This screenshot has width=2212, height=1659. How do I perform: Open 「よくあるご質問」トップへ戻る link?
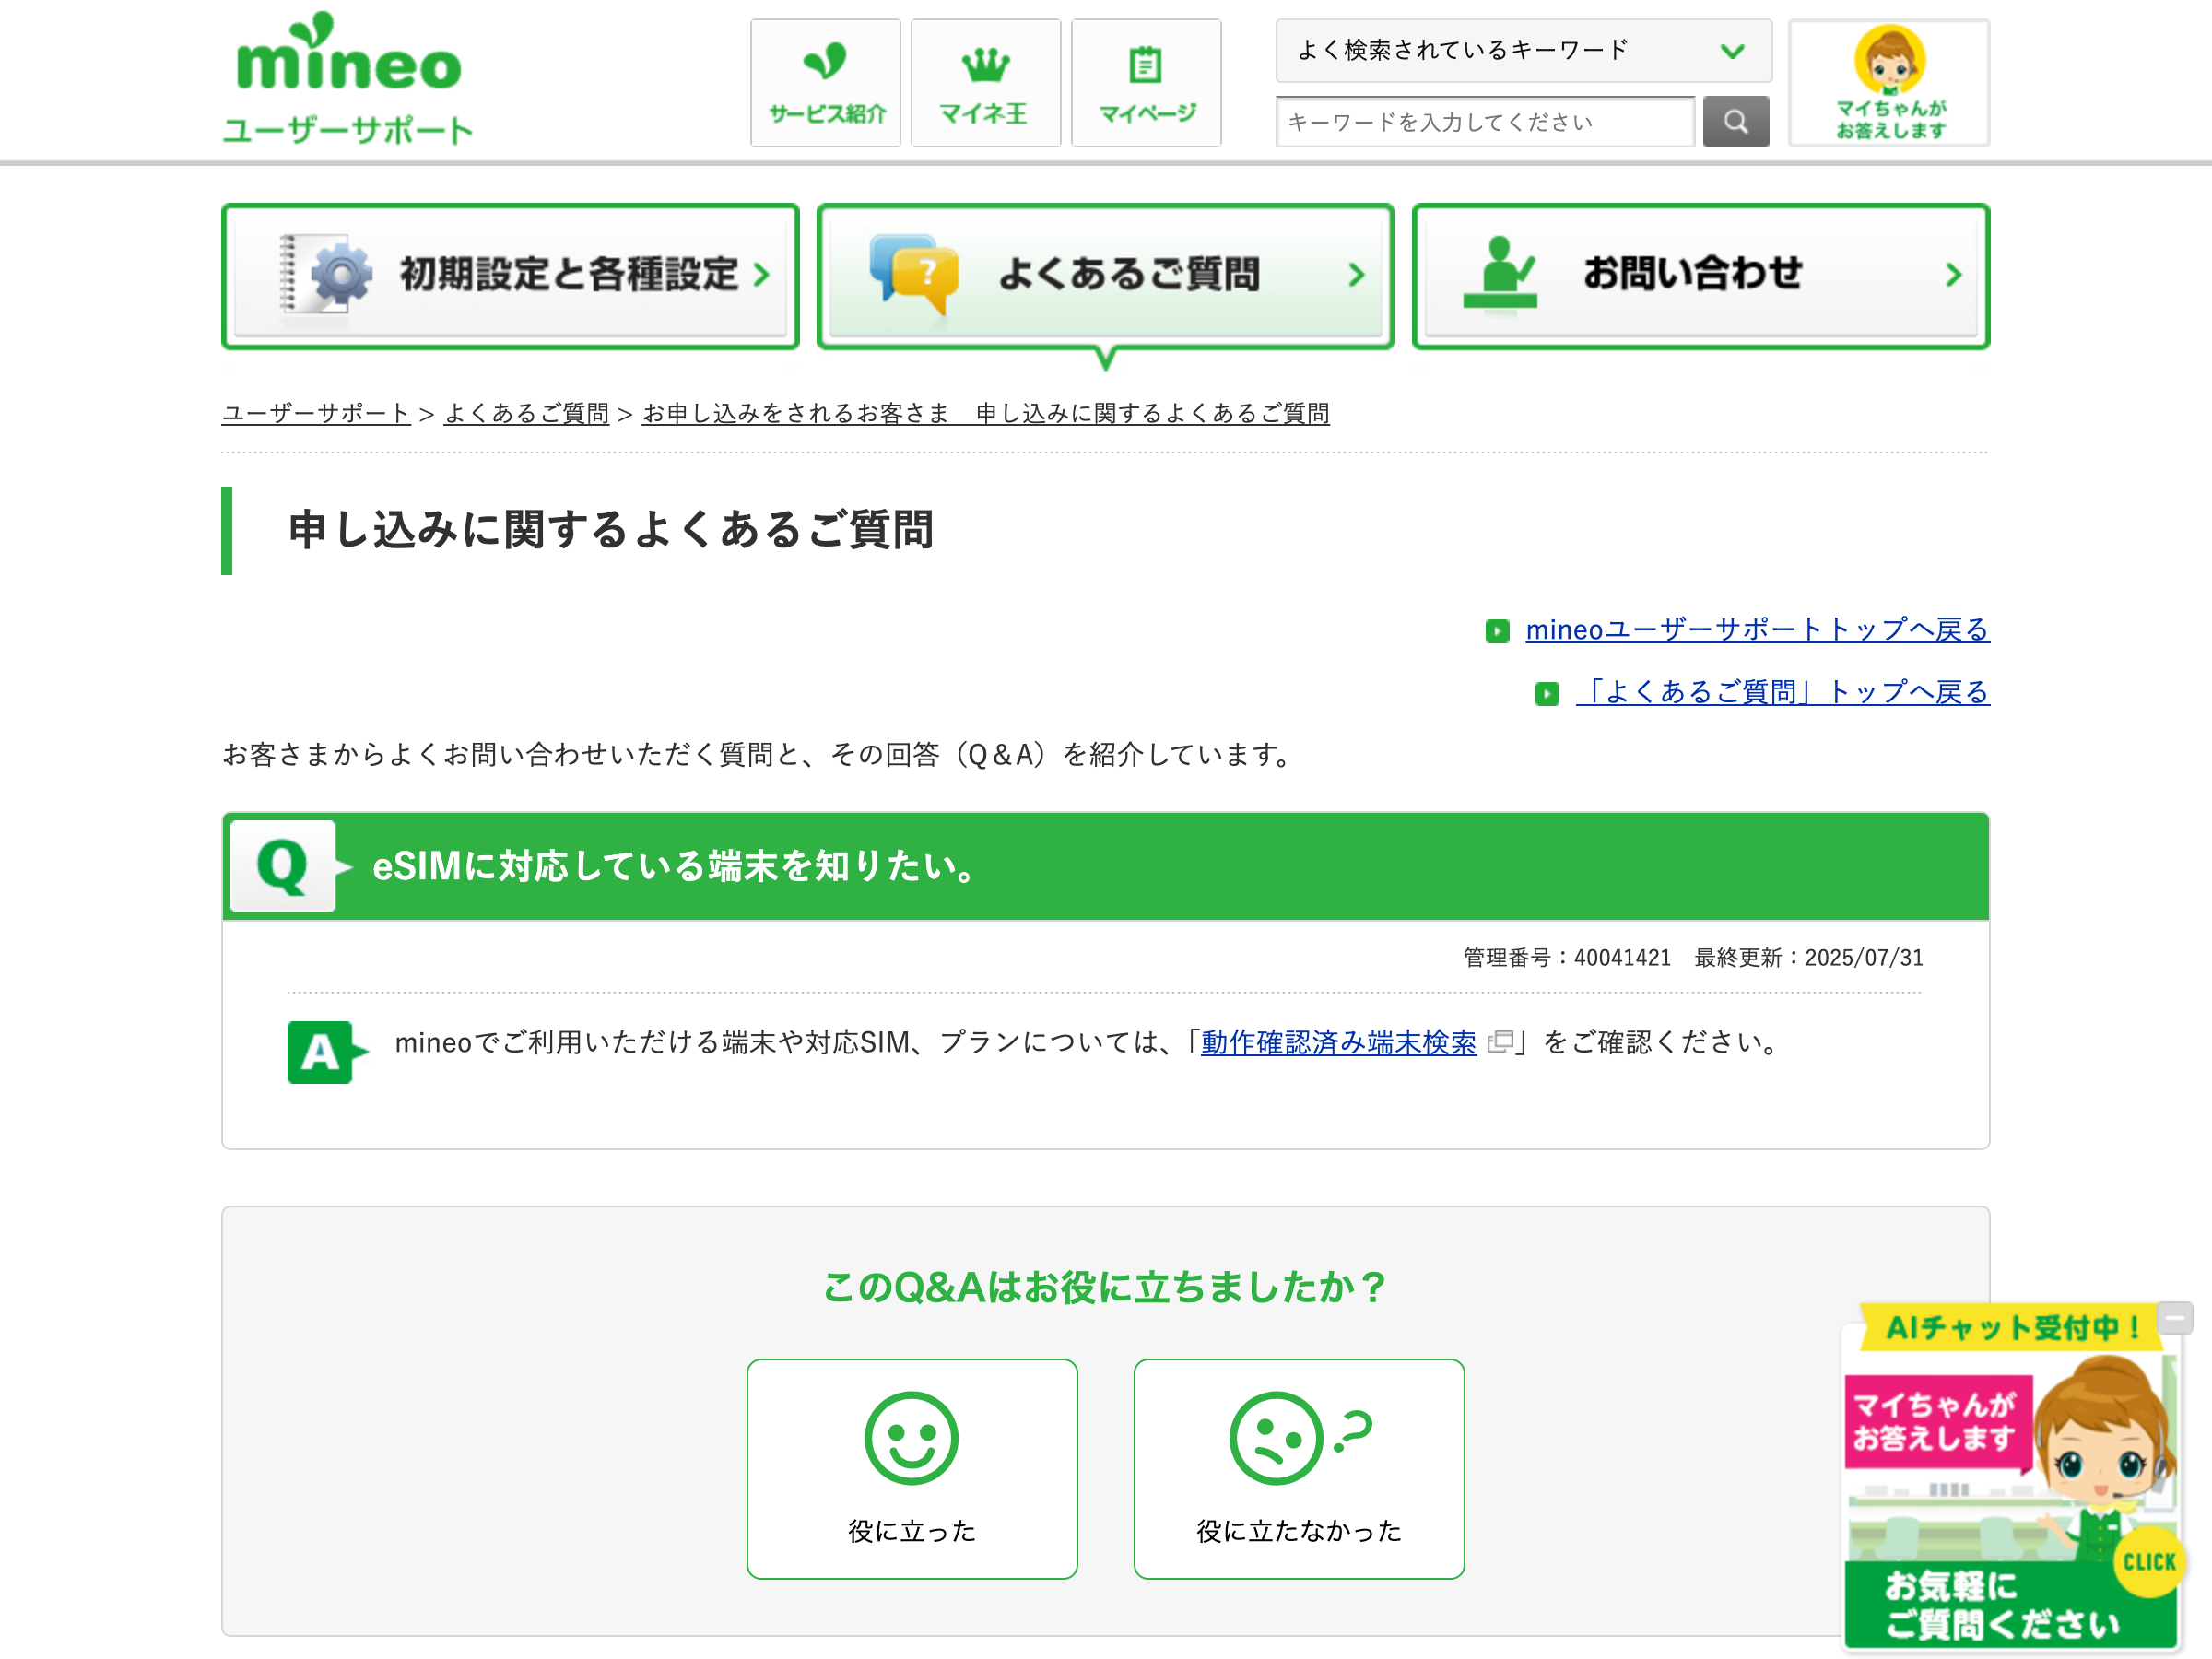click(1783, 692)
